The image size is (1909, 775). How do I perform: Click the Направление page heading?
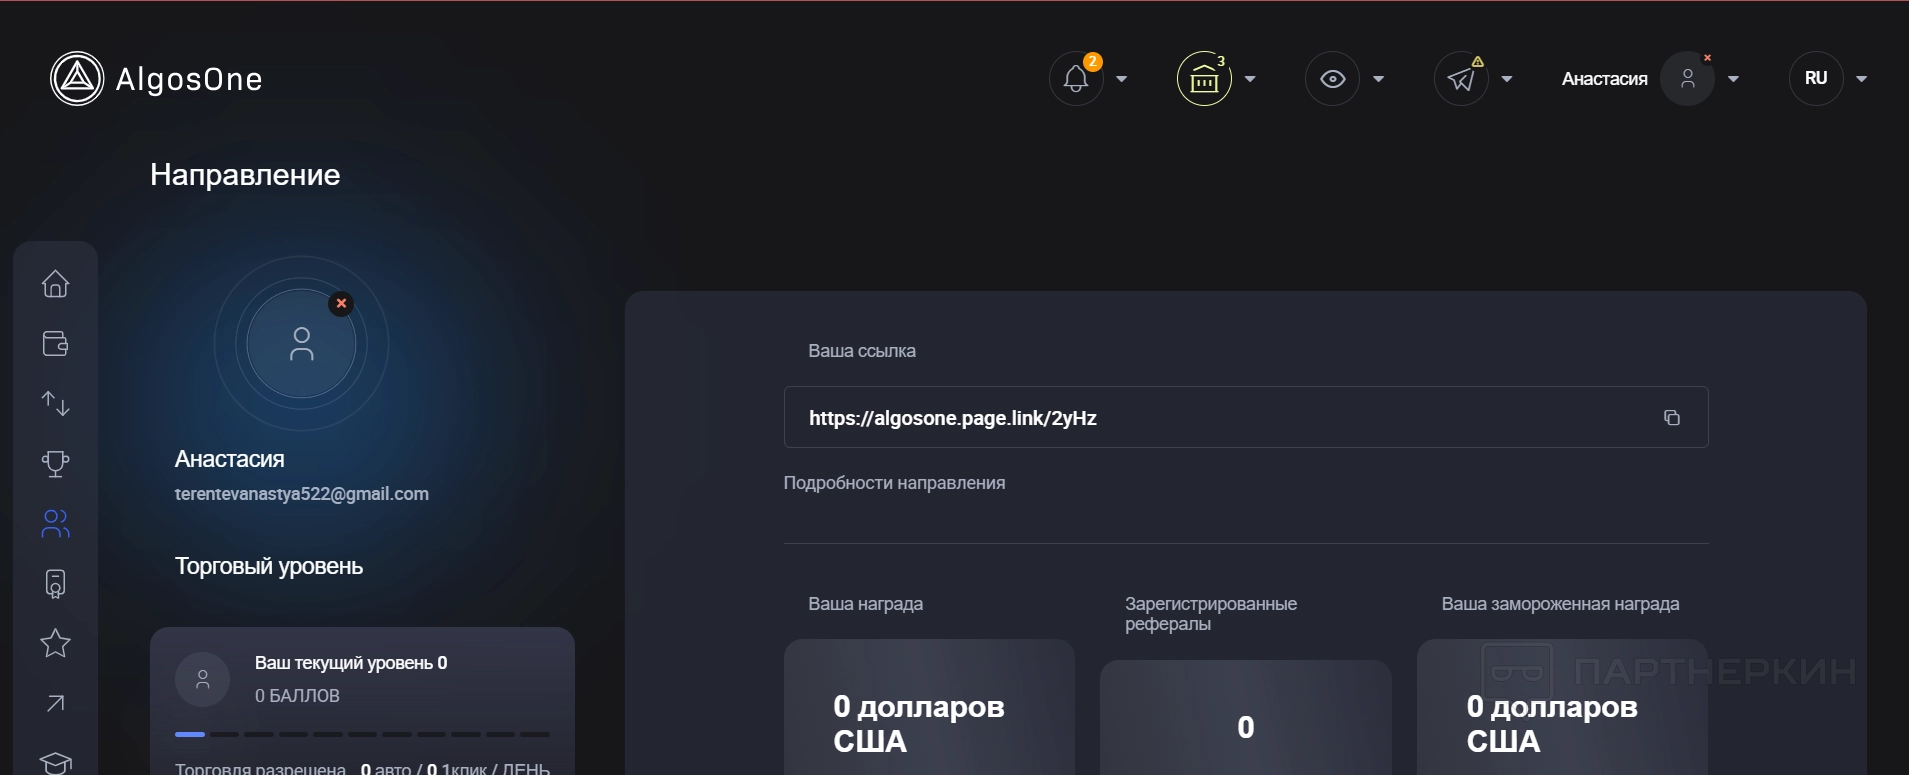click(x=245, y=175)
